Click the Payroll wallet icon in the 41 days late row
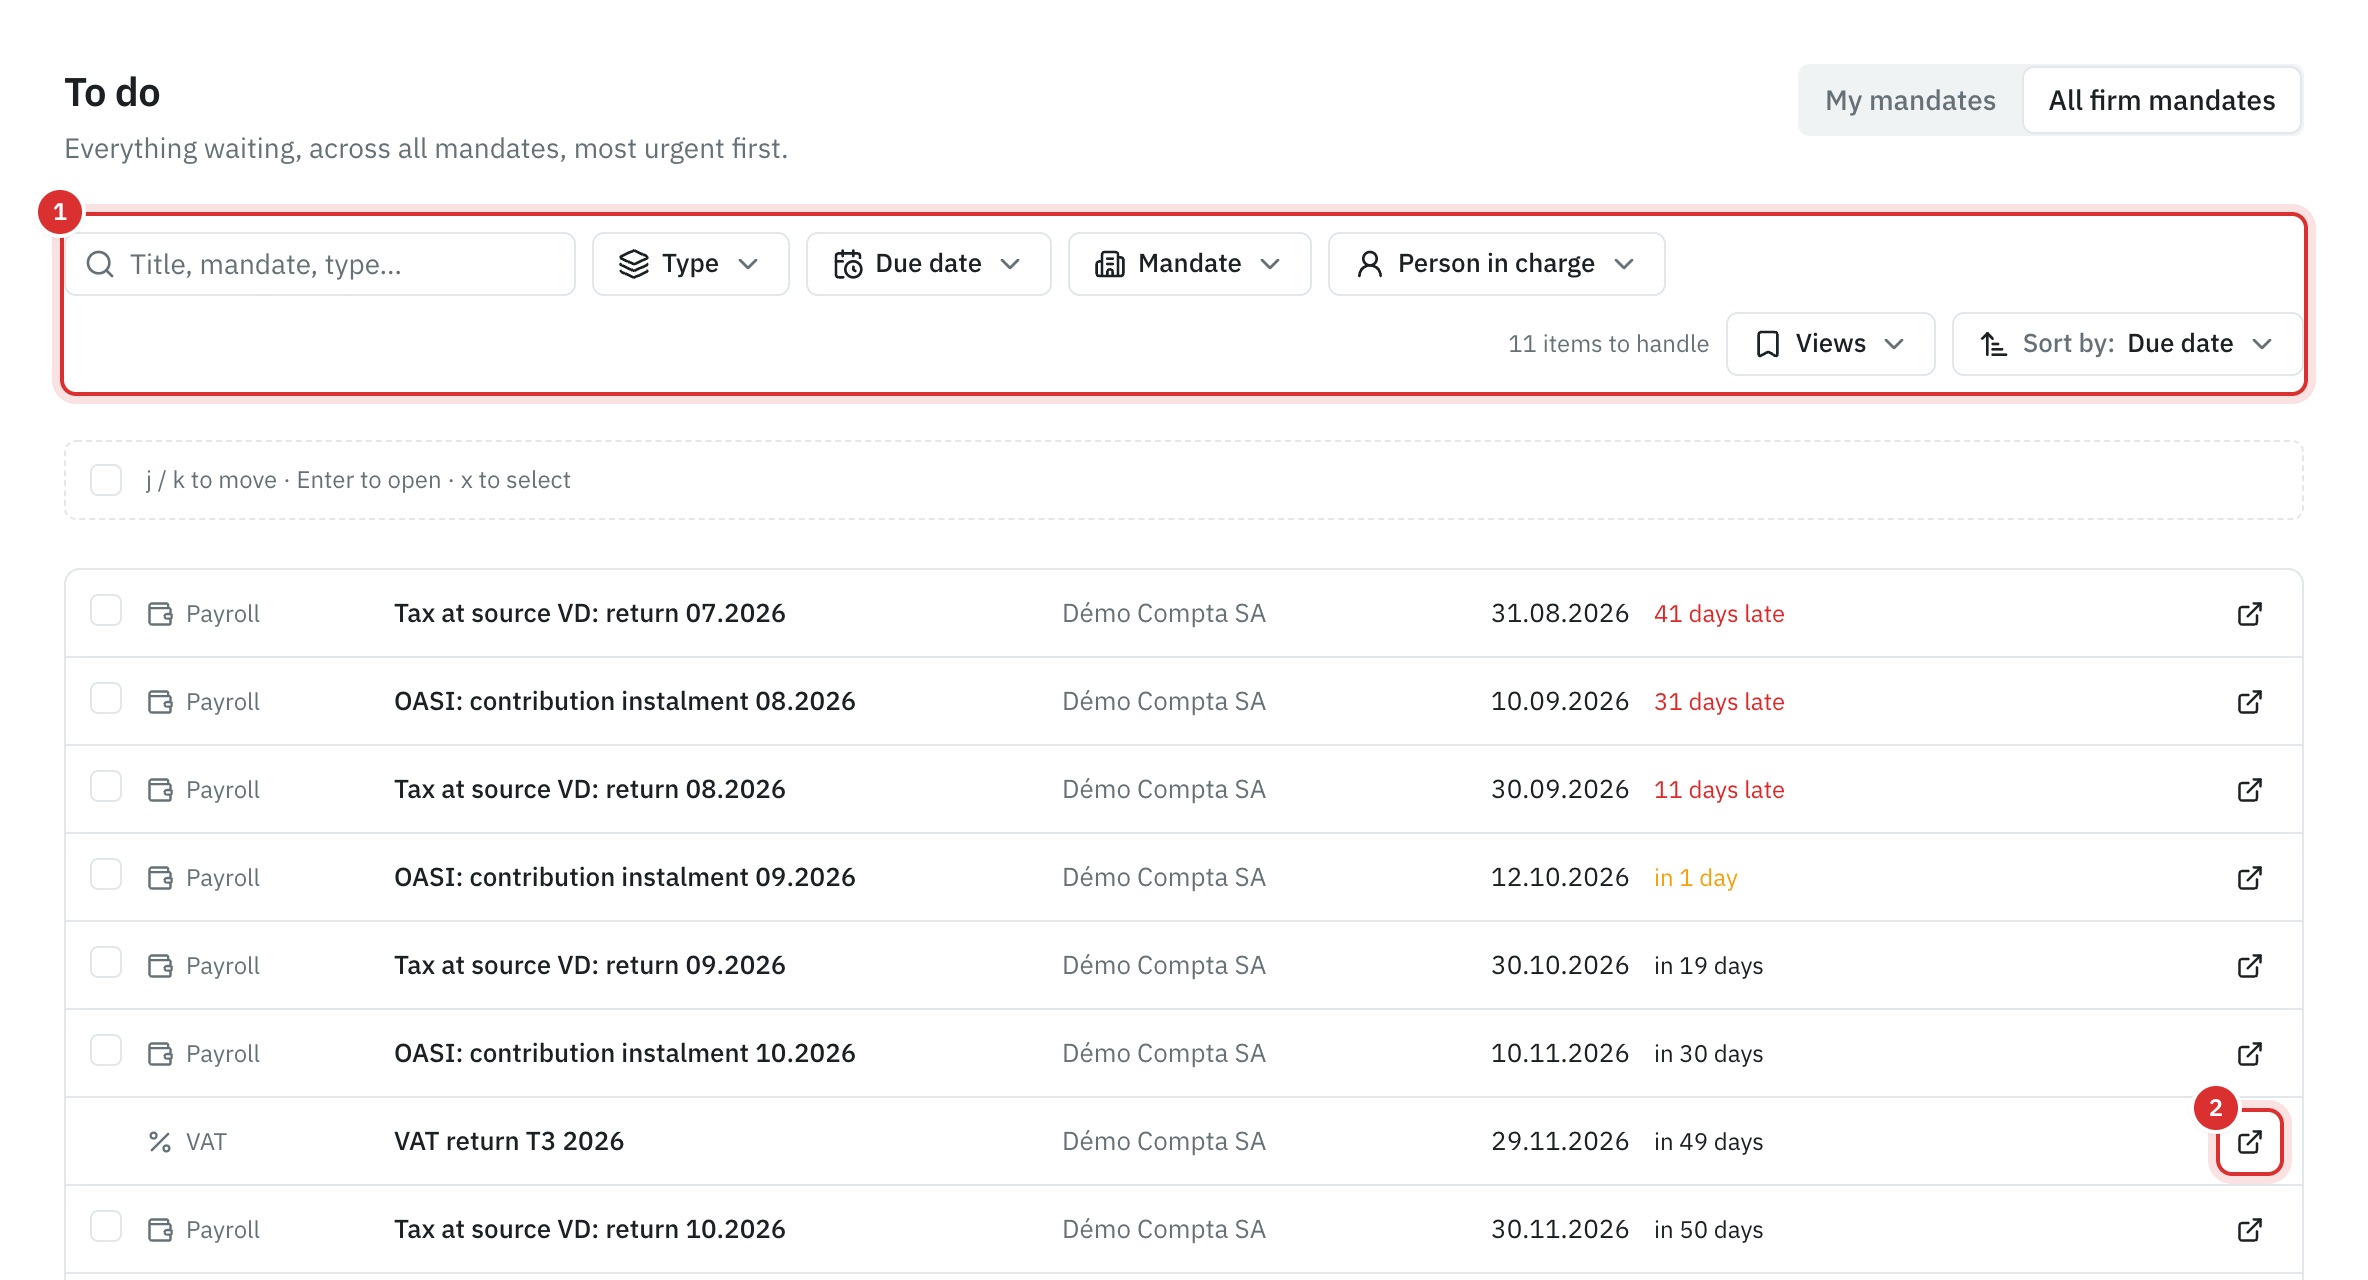Viewport: 2368px width, 1280px height. [x=160, y=614]
